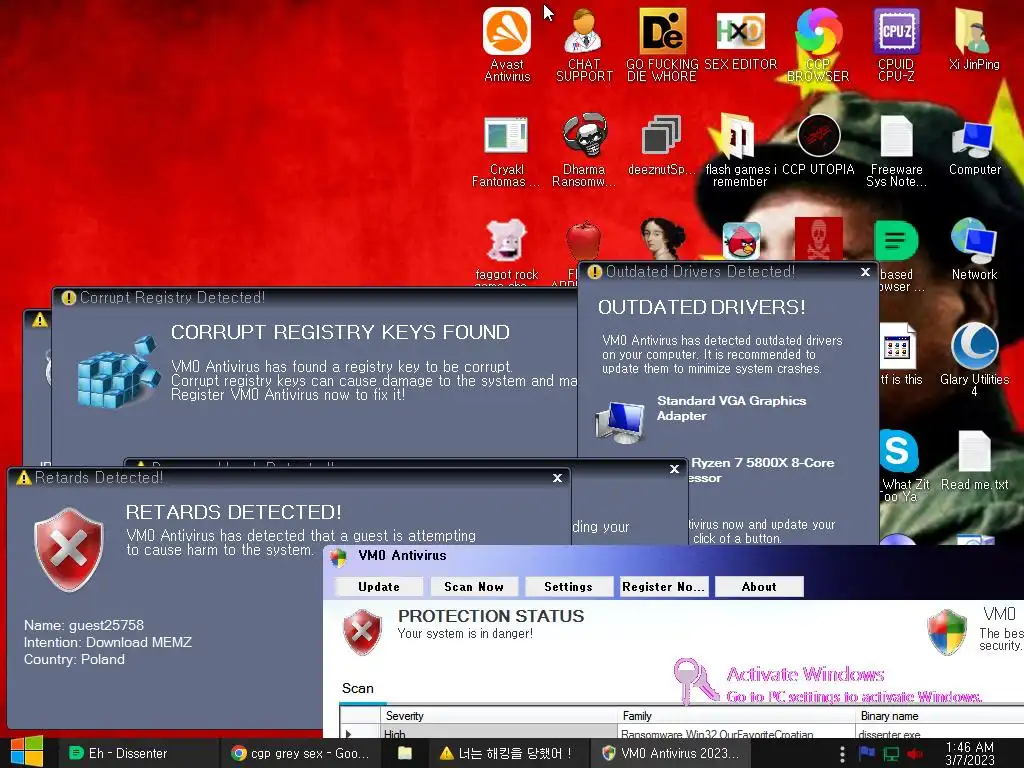This screenshot has width=1024, height=768.
Task: Sort scan results by the Severity column
Action: (x=499, y=716)
